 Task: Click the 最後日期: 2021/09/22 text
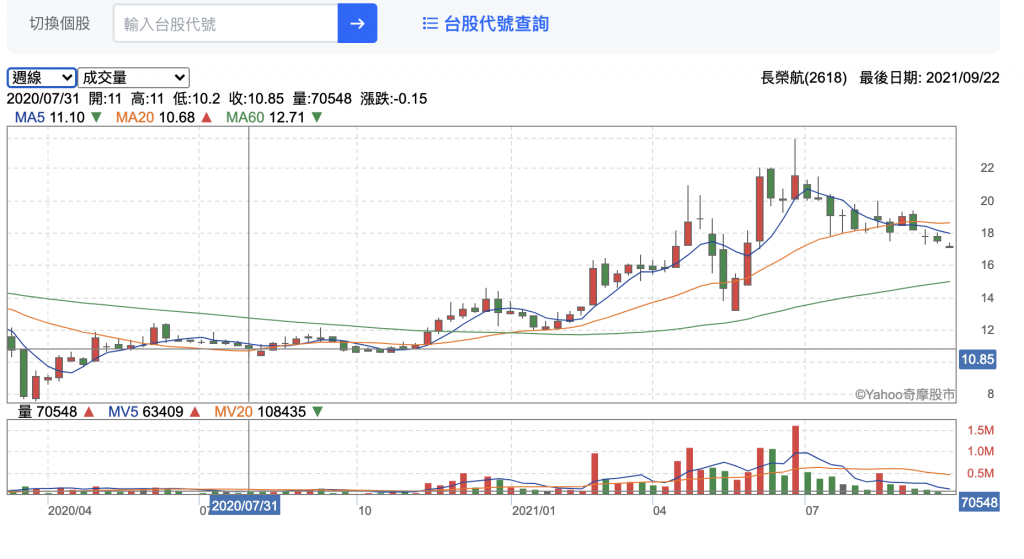coord(929,78)
